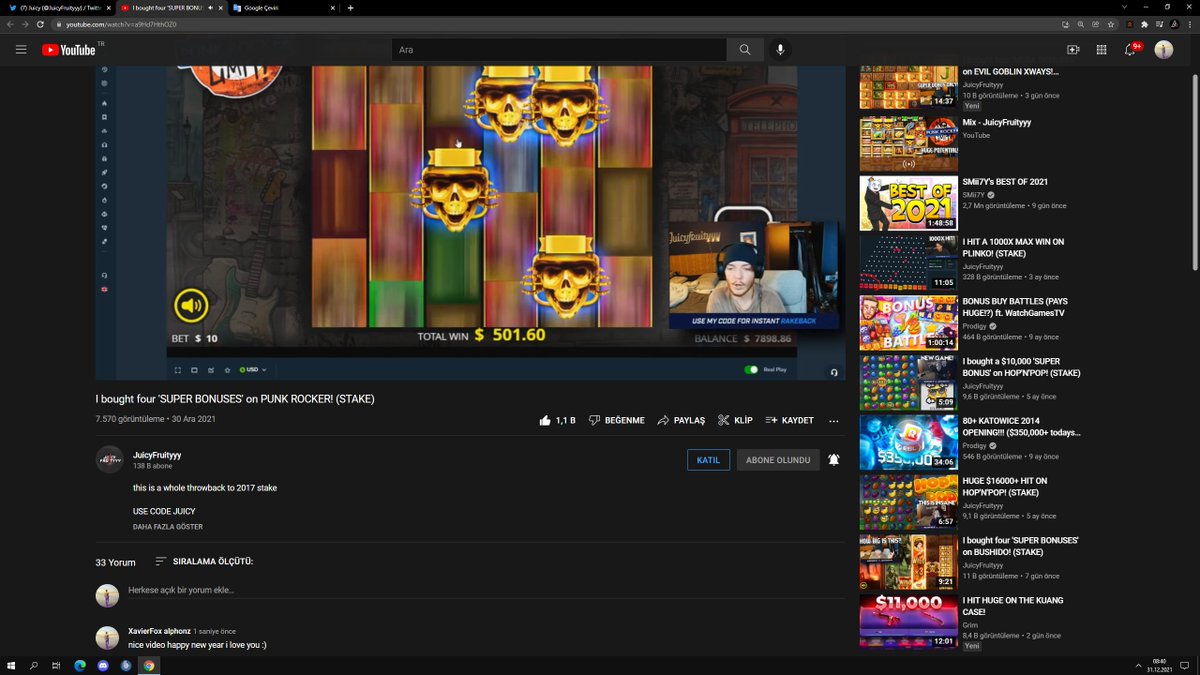The image size is (1200, 675).
Task: Open HUGE $16000+ HIT video title
Action: pyautogui.click(x=1005, y=487)
